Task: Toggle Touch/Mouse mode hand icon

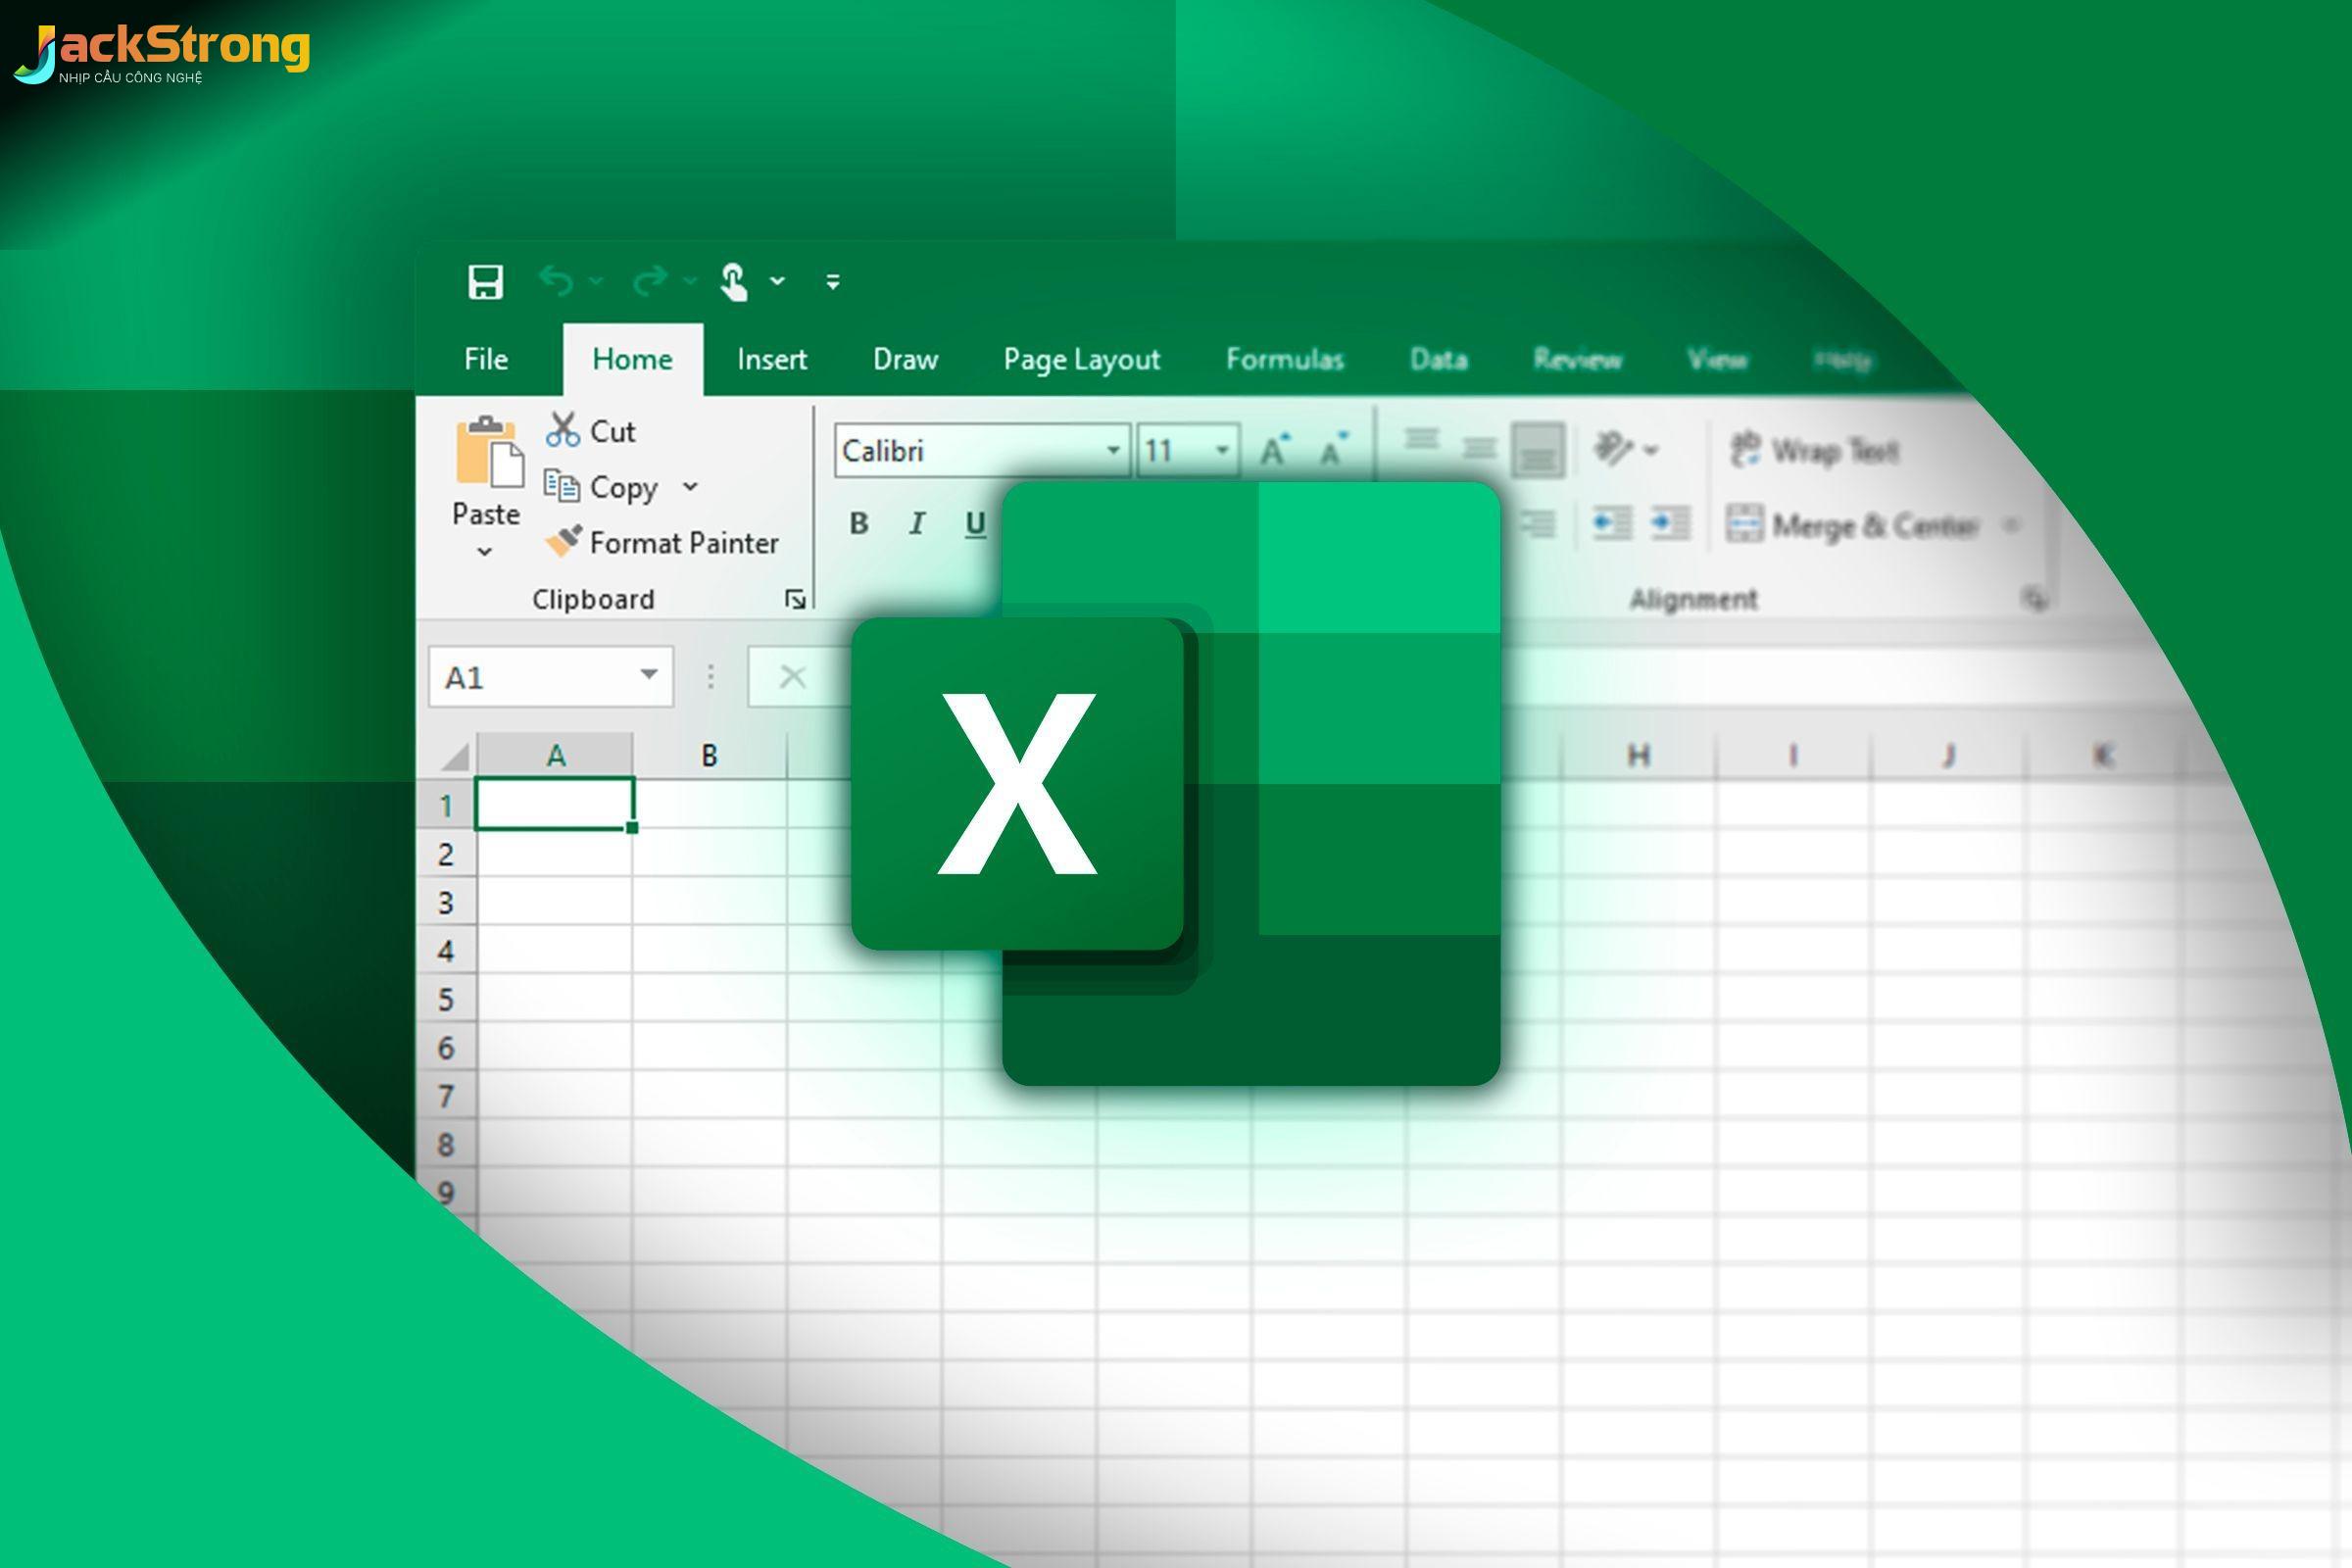Action: pos(734,282)
